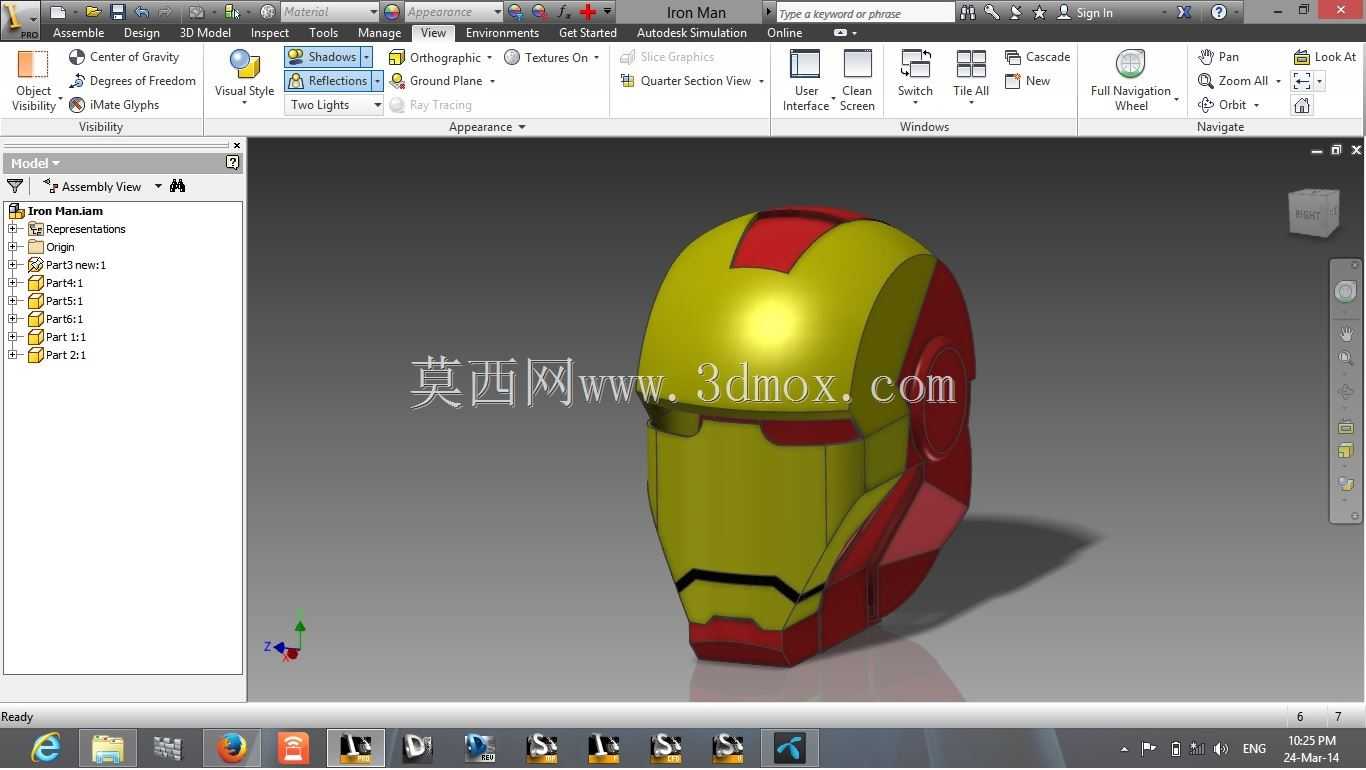This screenshot has height=770, width=1366.
Task: Open the 3D Model tab
Action: tap(205, 33)
